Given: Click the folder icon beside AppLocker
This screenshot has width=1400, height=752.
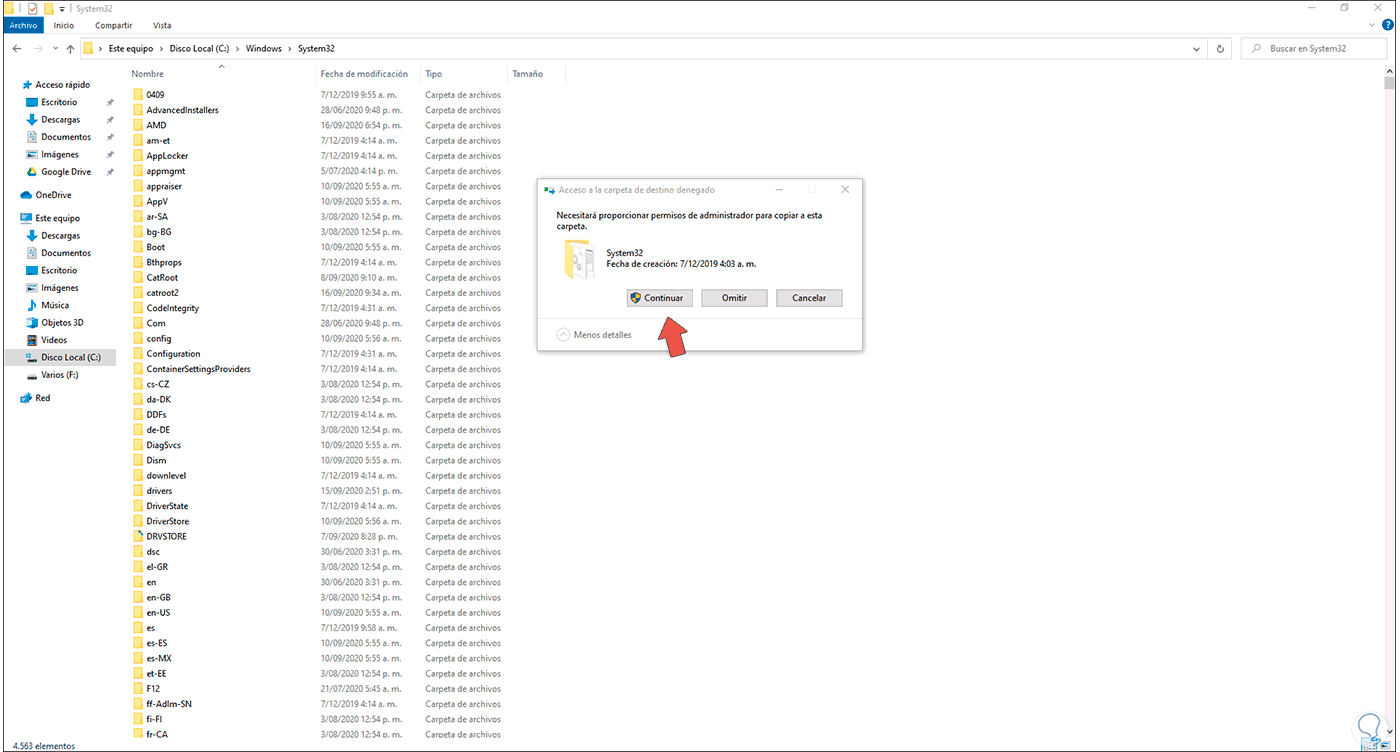Looking at the screenshot, I should (138, 156).
